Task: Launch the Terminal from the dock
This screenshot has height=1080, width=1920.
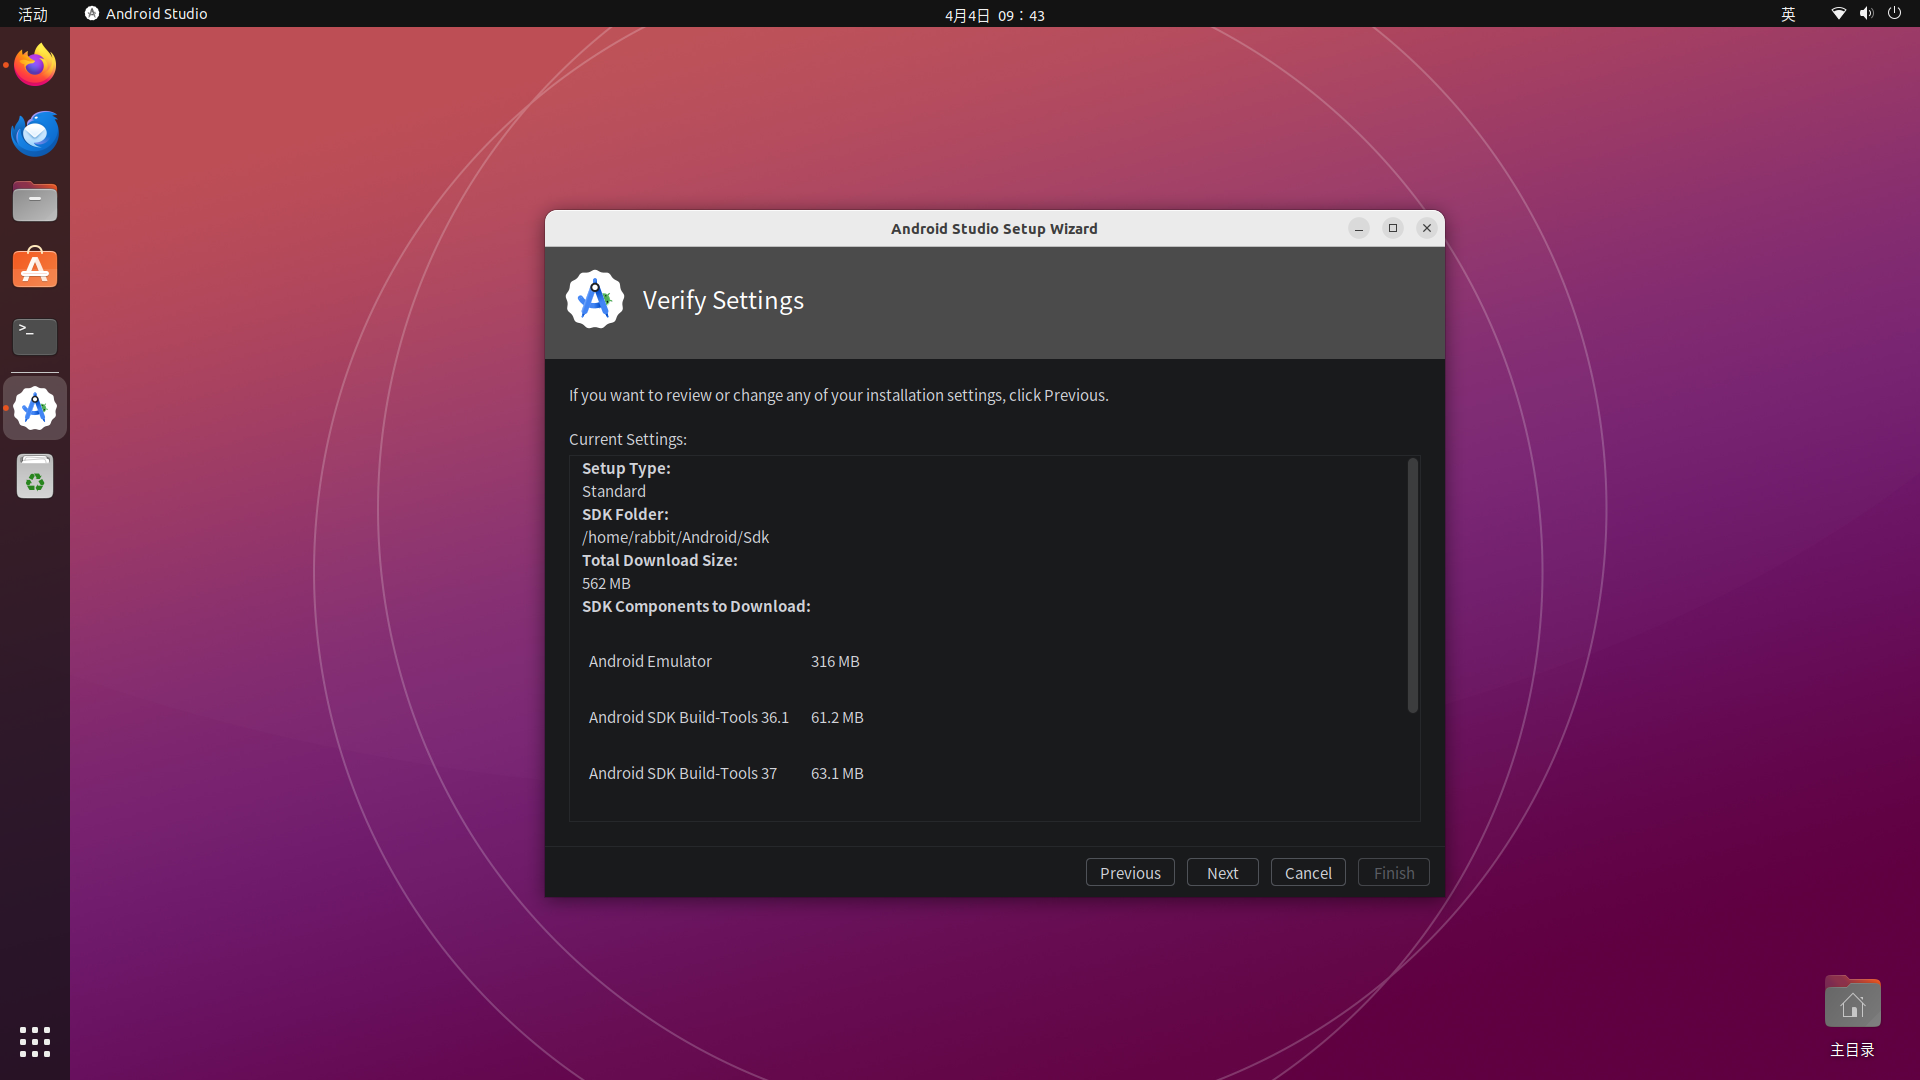Action: pos(35,337)
